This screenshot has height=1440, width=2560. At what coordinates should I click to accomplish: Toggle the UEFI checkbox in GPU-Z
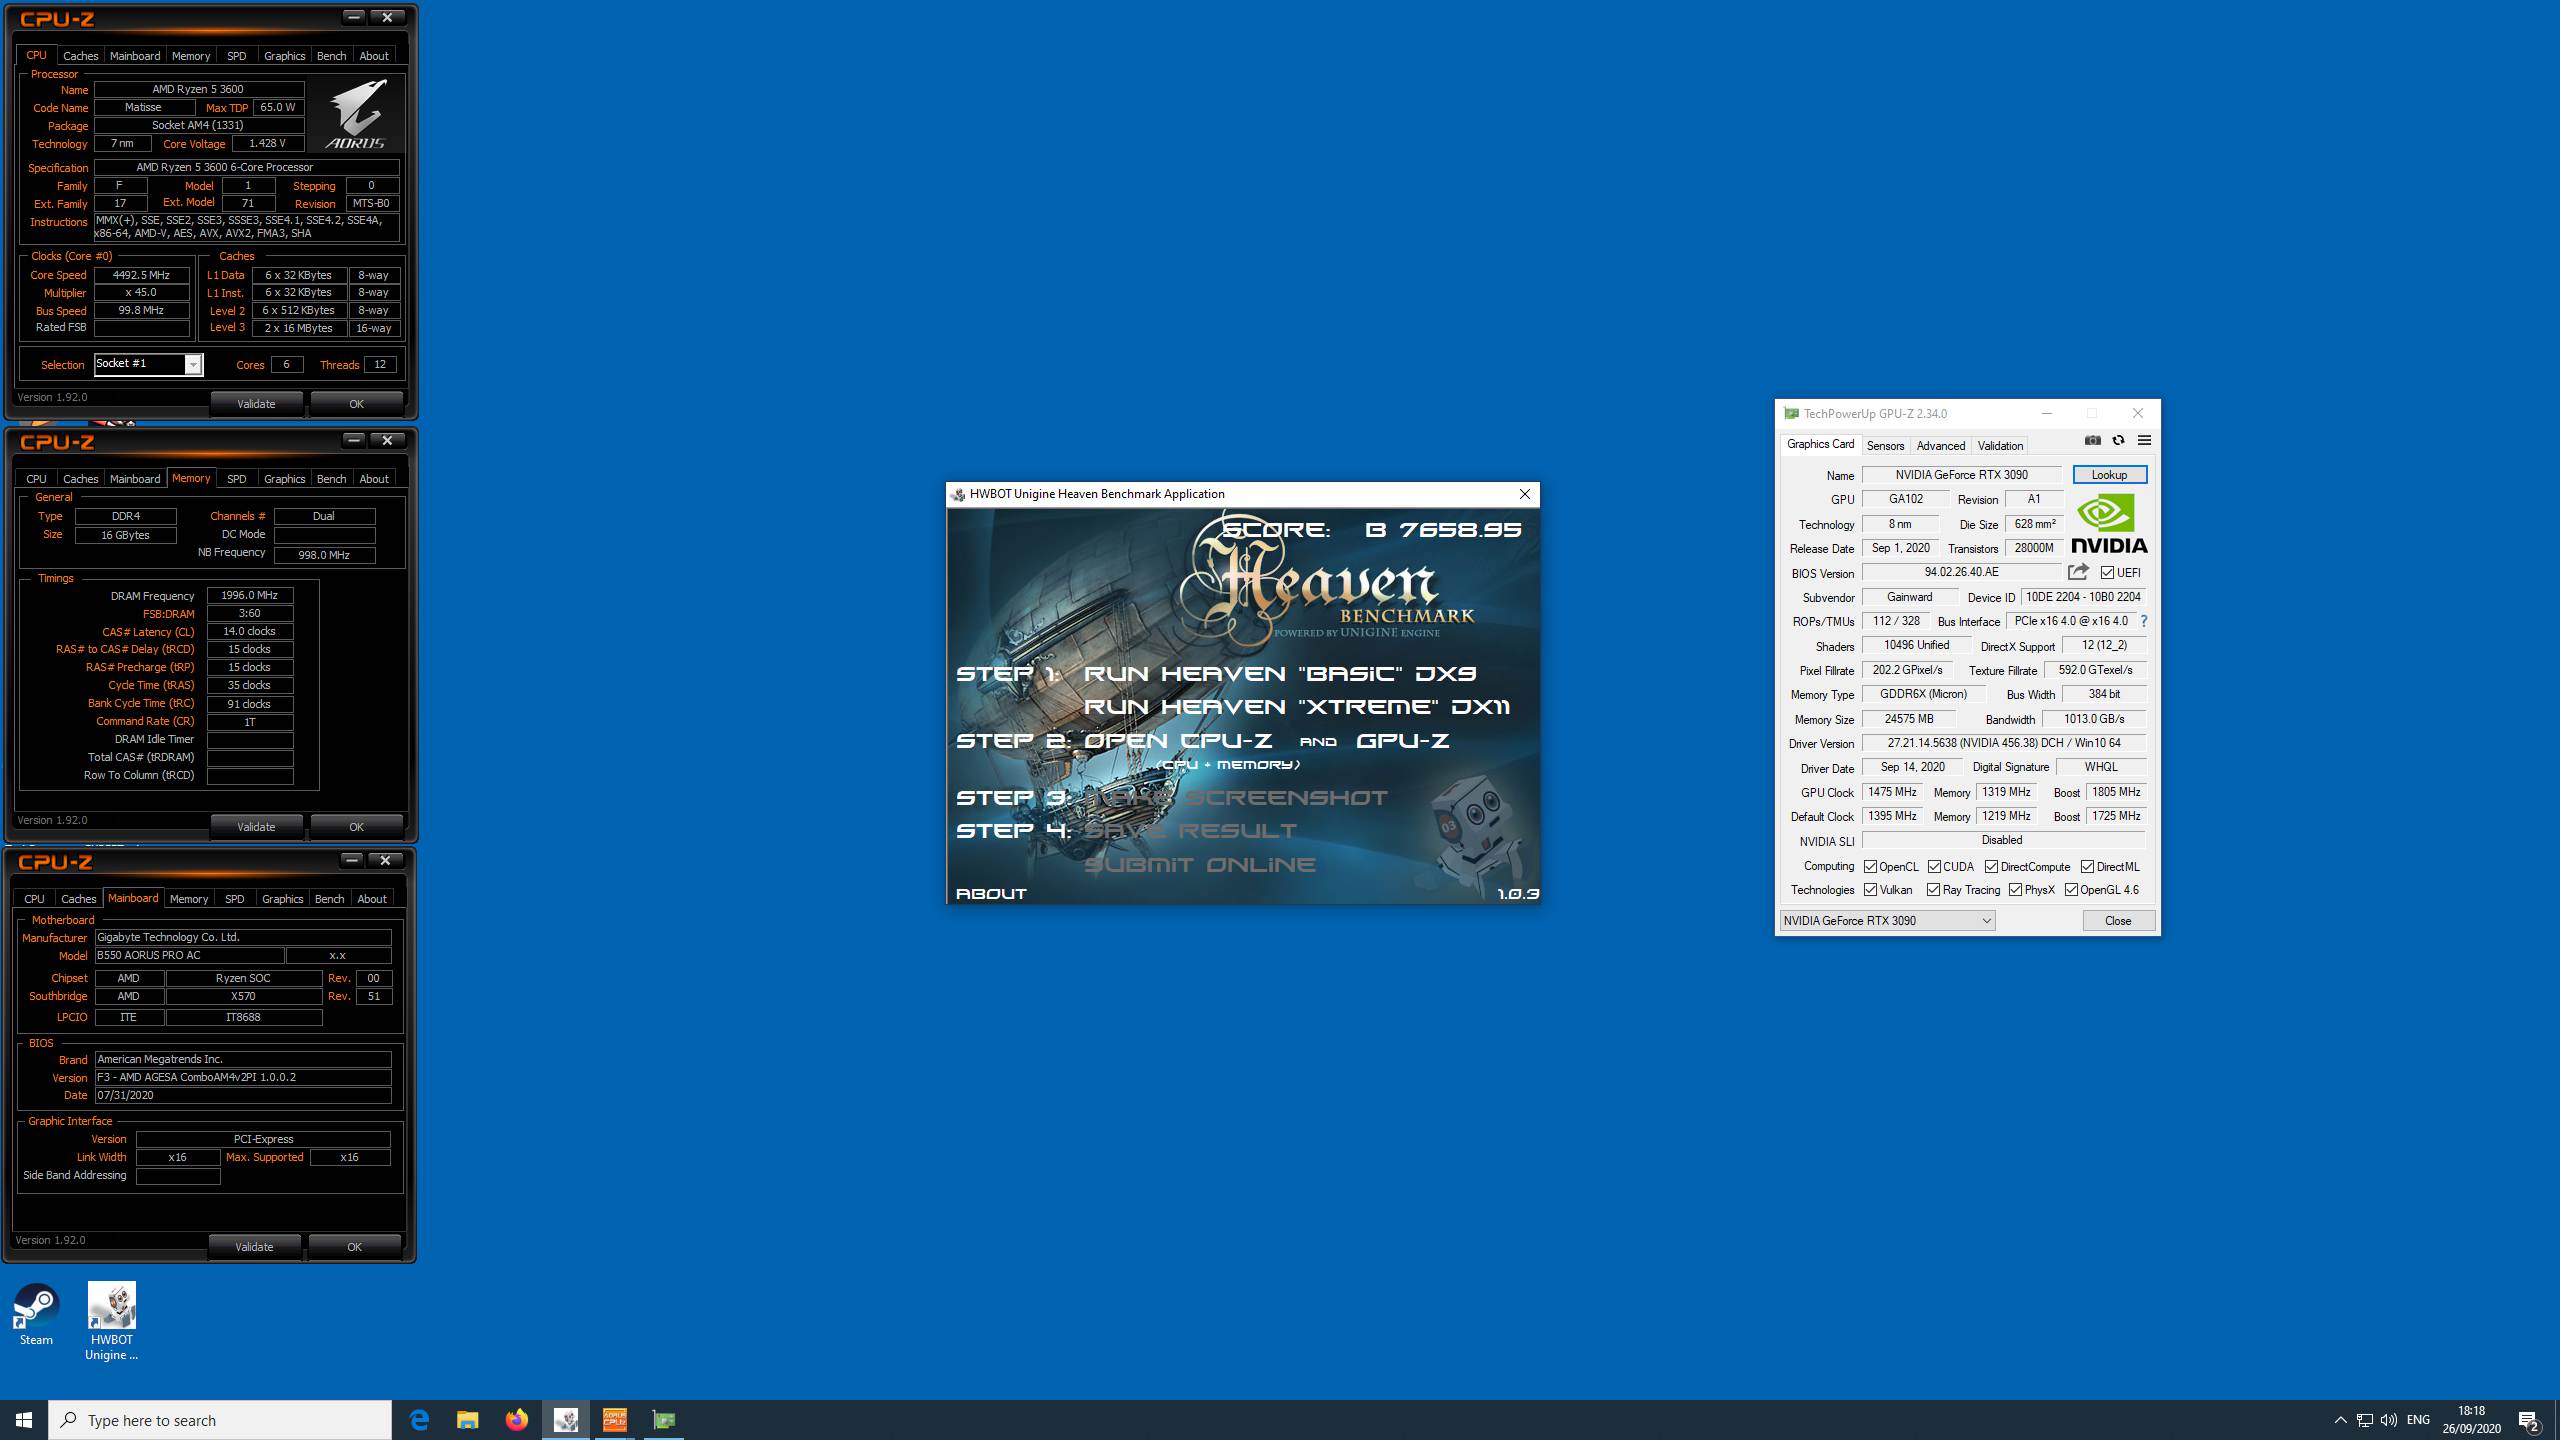[x=2107, y=573]
